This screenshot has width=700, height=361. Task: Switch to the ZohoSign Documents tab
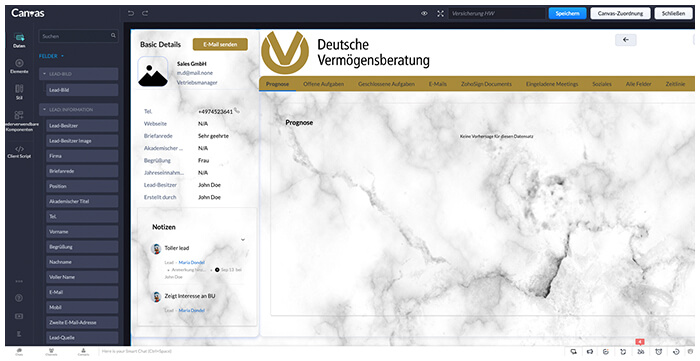click(x=486, y=84)
